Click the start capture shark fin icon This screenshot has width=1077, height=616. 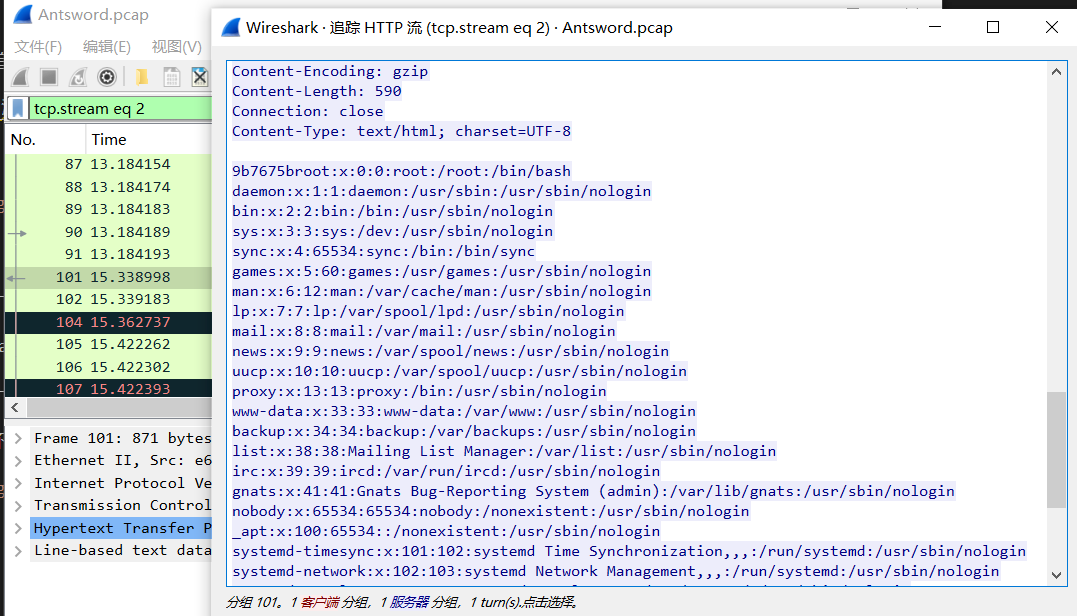(20, 77)
